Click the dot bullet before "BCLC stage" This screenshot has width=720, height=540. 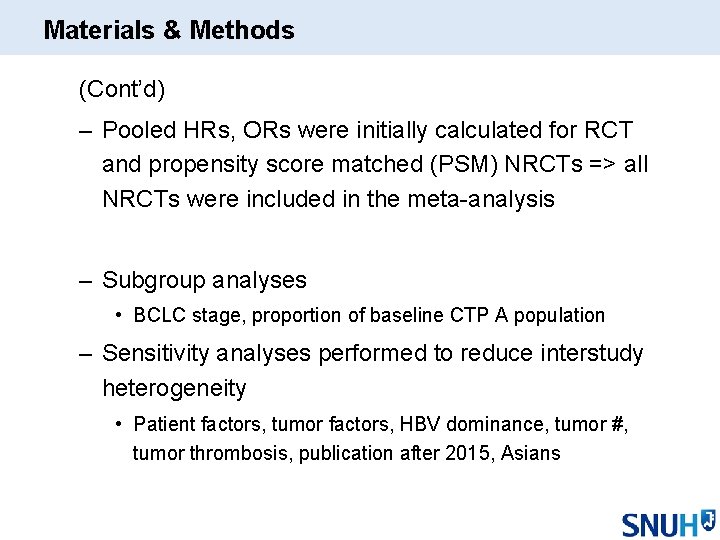coord(119,316)
